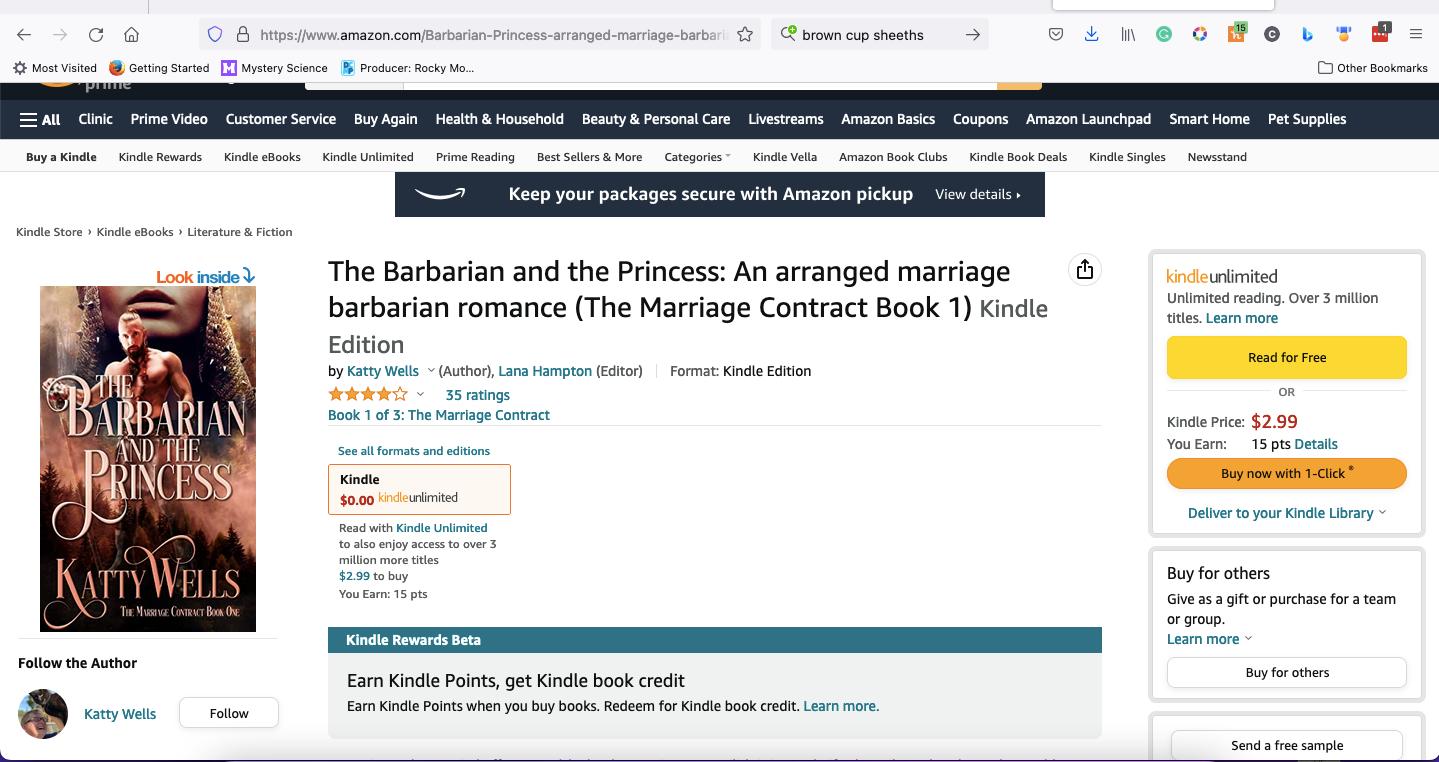Image resolution: width=1439 pixels, height=762 pixels.
Task: Go to Kindle eBooks tab
Action: (x=262, y=157)
